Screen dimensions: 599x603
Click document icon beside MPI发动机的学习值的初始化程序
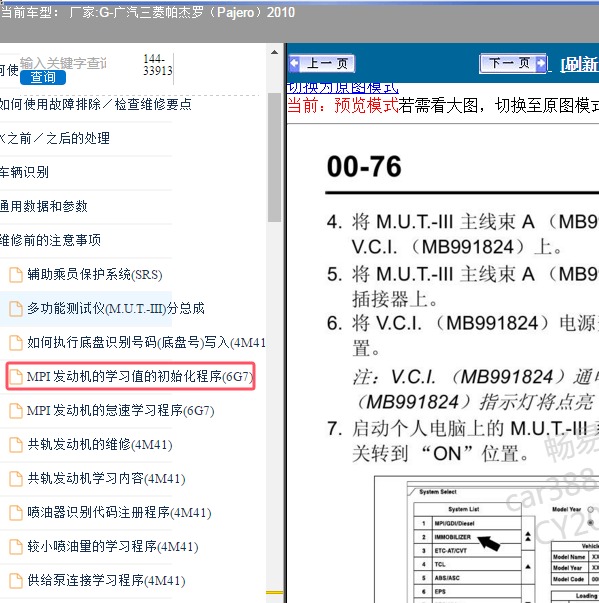16,376
